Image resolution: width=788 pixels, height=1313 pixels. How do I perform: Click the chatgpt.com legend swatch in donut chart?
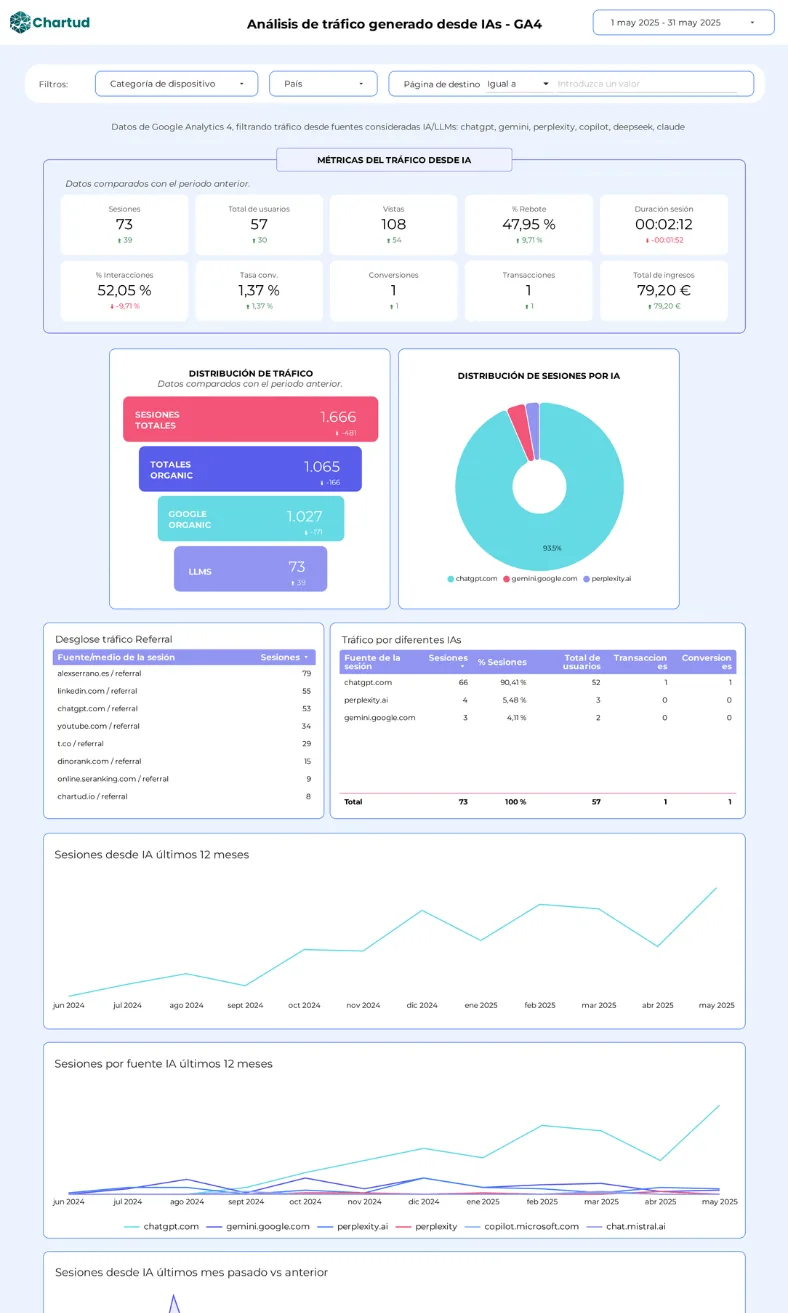click(x=451, y=579)
